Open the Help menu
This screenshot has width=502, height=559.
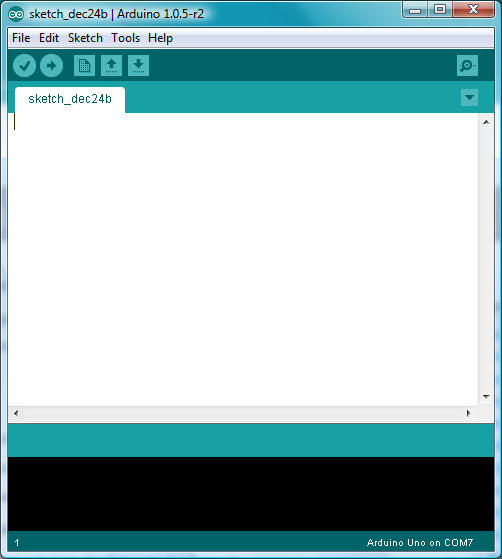coord(160,38)
